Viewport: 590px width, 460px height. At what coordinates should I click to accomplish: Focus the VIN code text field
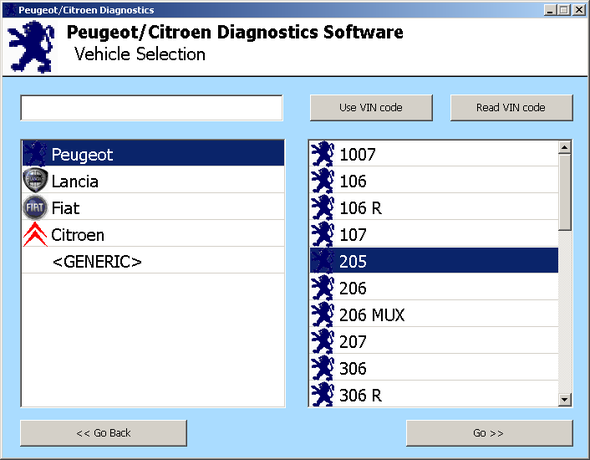pyautogui.click(x=152, y=108)
